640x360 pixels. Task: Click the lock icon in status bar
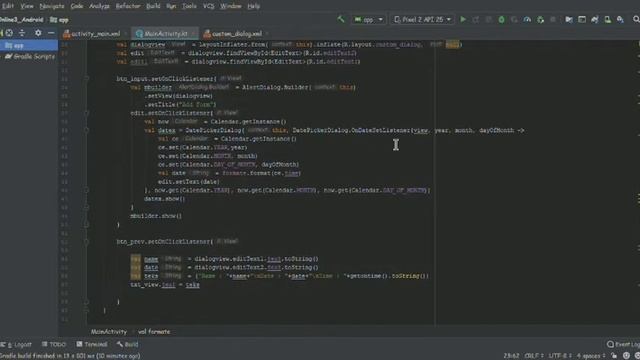click(x=614, y=356)
